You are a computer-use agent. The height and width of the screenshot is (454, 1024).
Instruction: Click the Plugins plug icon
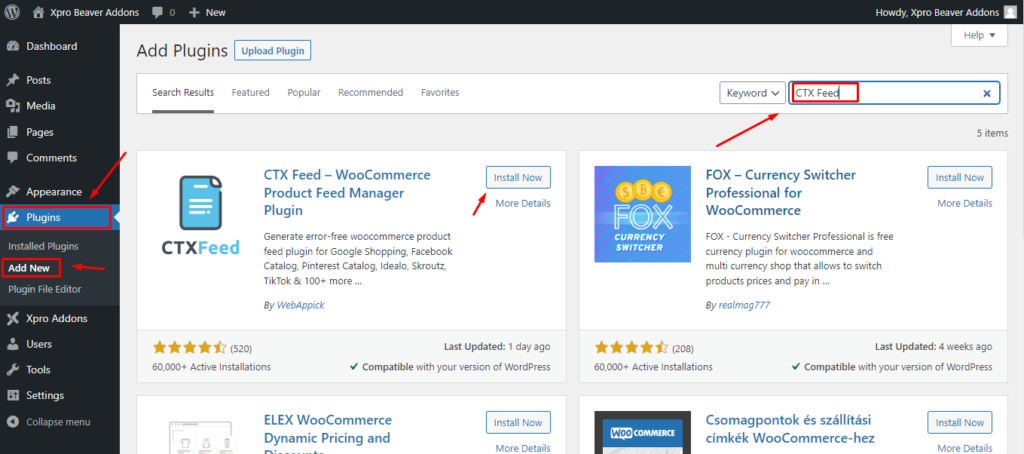12,218
